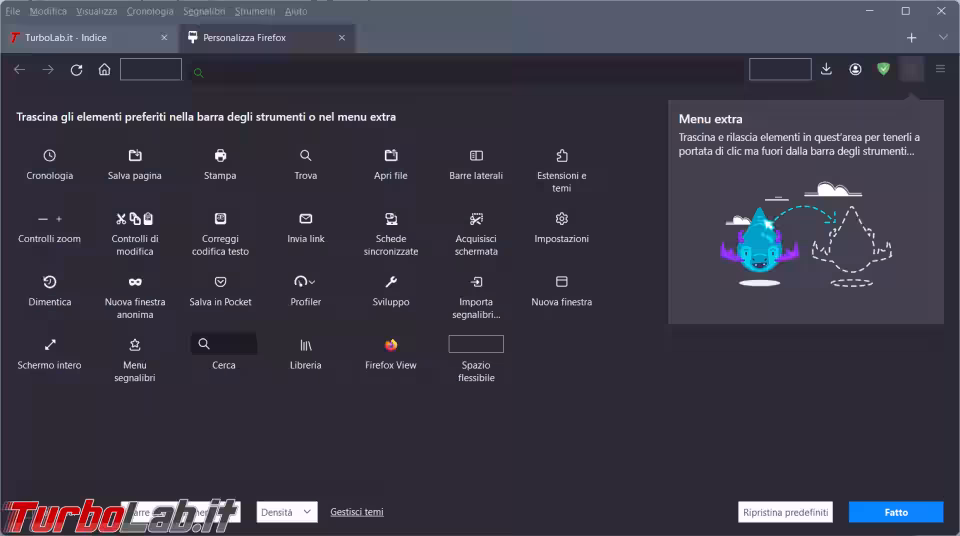Click the back arrow button
This screenshot has height=536, width=960.
(20, 70)
